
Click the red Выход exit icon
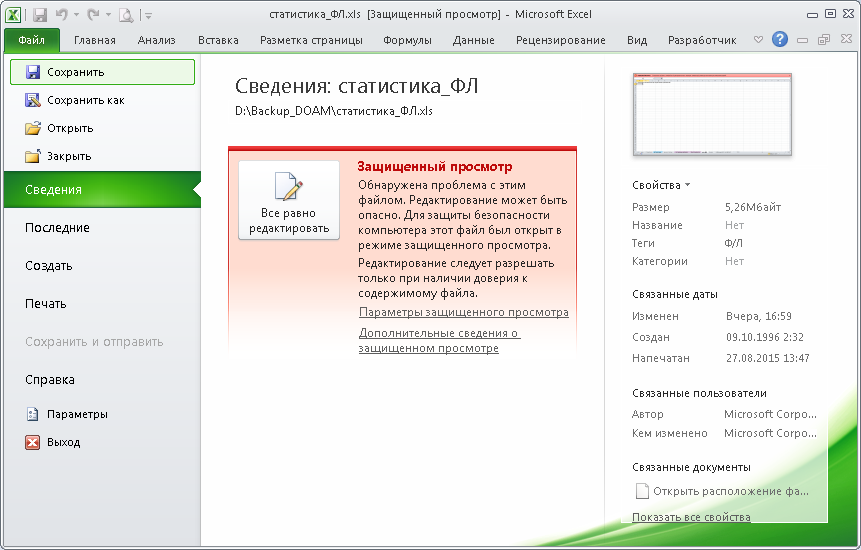tap(33, 442)
